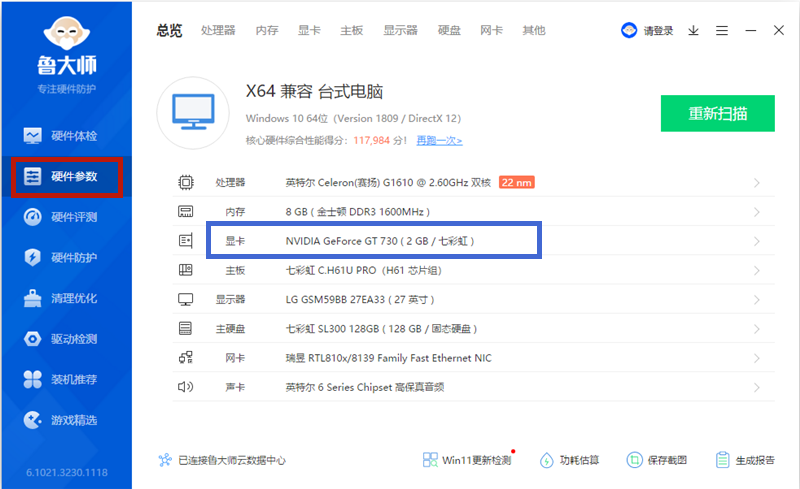Viewport: 800px width, 489px height.
Task: Open 硬件防护 protection section
Action: tap(60, 257)
